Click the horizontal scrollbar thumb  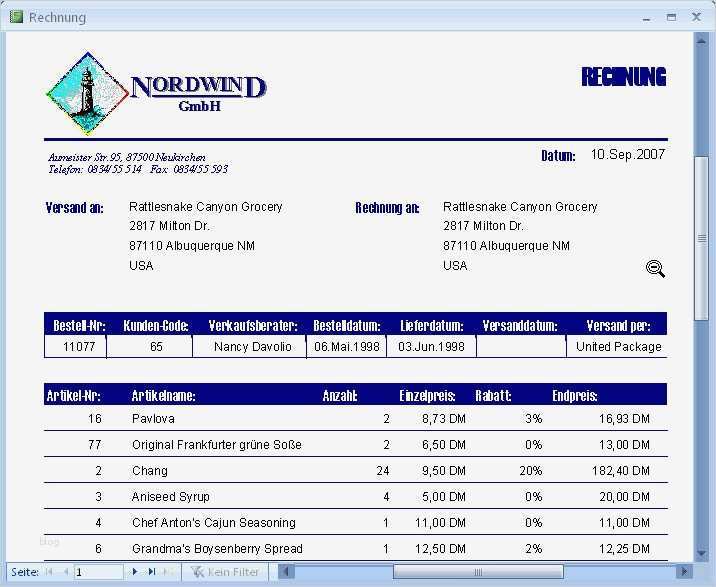click(x=478, y=571)
